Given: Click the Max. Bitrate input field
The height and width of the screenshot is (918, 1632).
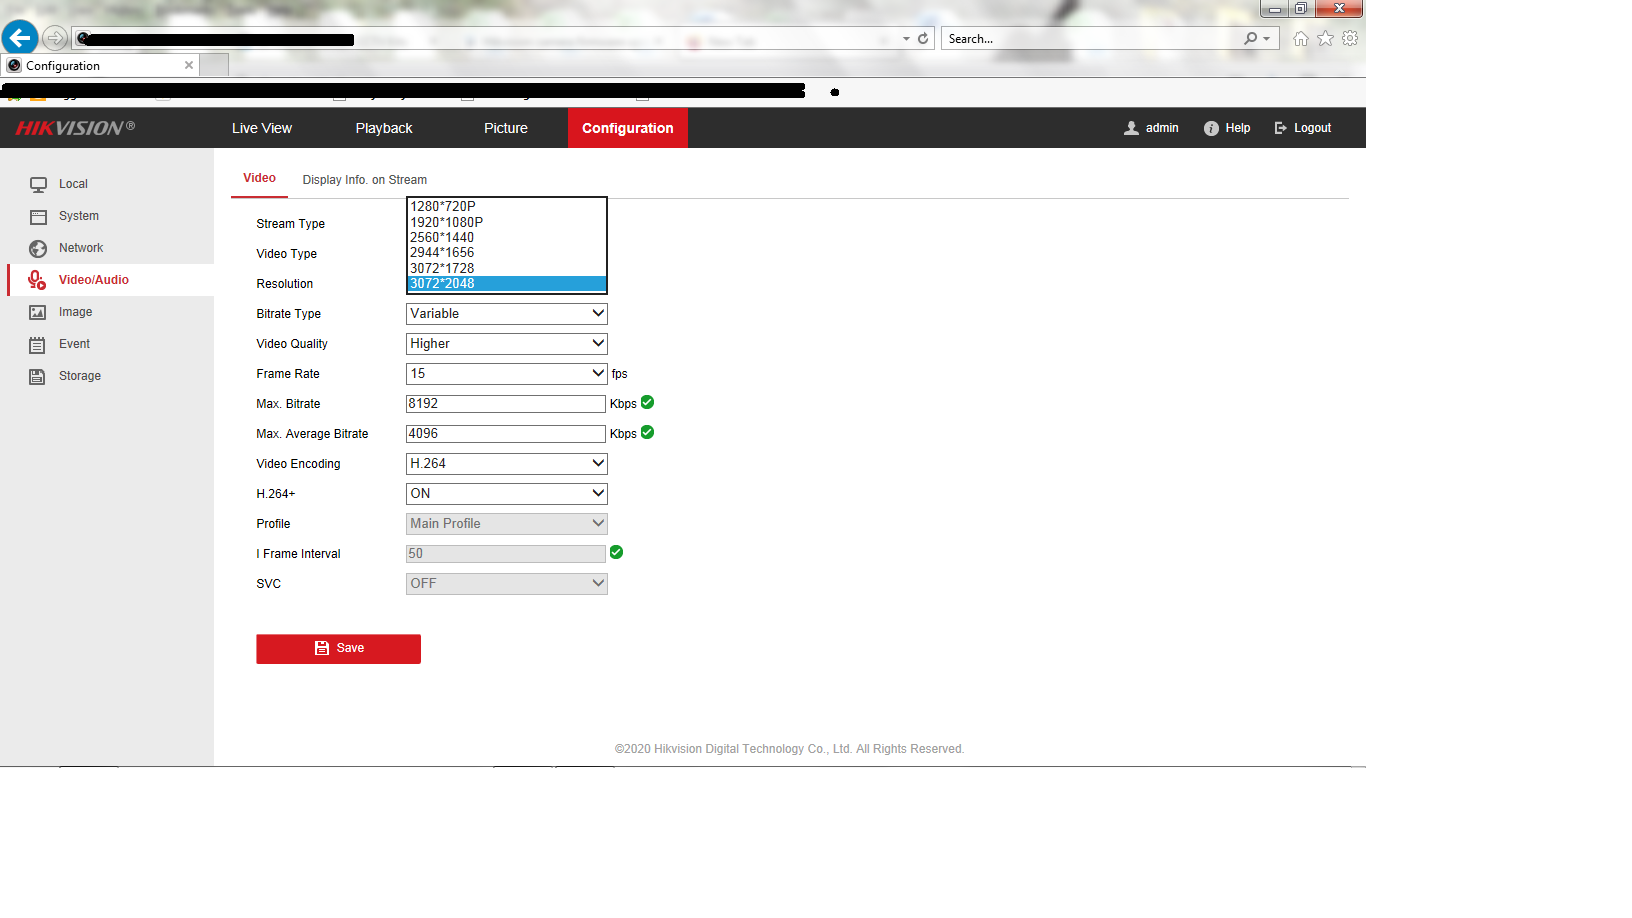Looking at the screenshot, I should tap(505, 404).
